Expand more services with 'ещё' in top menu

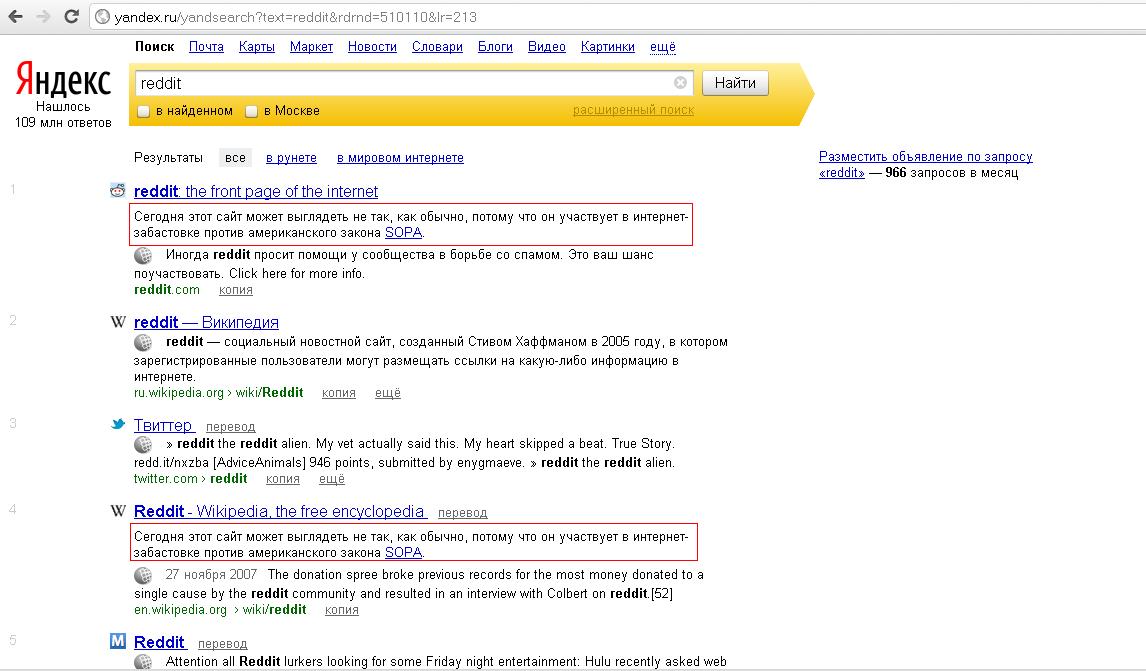coord(663,47)
